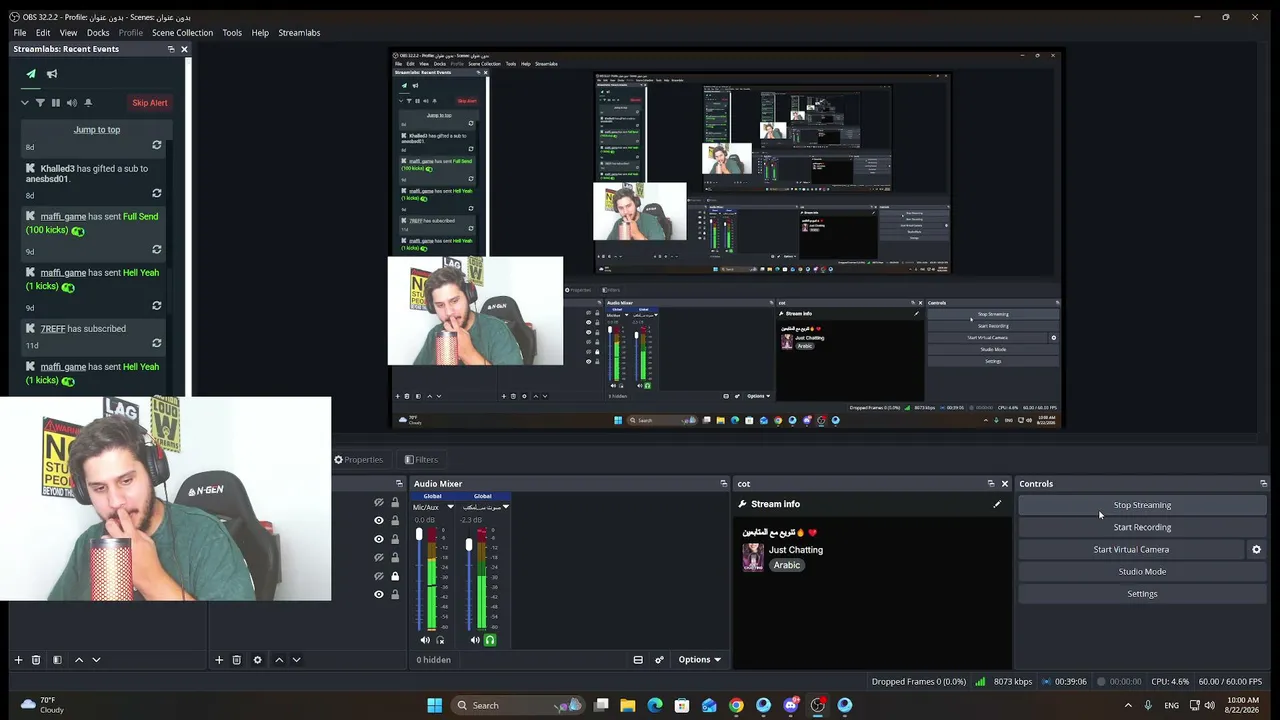Enable Studio Mode
This screenshot has width=1280, height=720.
pos(1142,572)
